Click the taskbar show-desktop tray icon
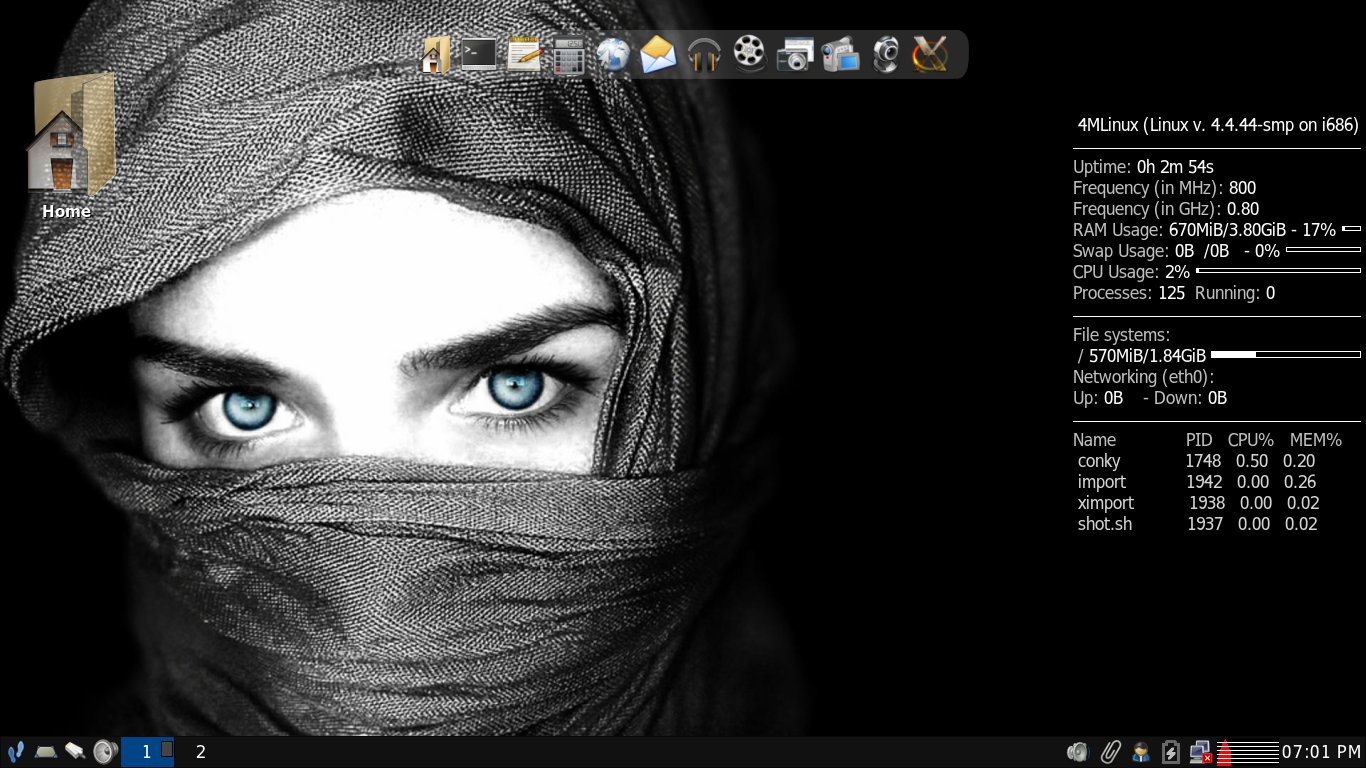 pos(44,751)
